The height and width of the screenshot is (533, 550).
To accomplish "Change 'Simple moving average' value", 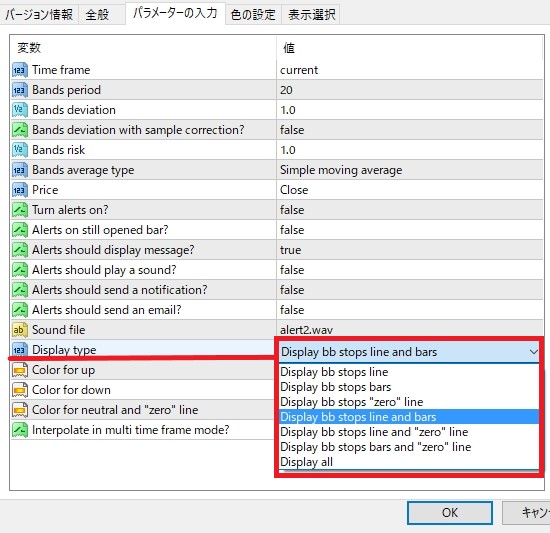I will (x=410, y=170).
